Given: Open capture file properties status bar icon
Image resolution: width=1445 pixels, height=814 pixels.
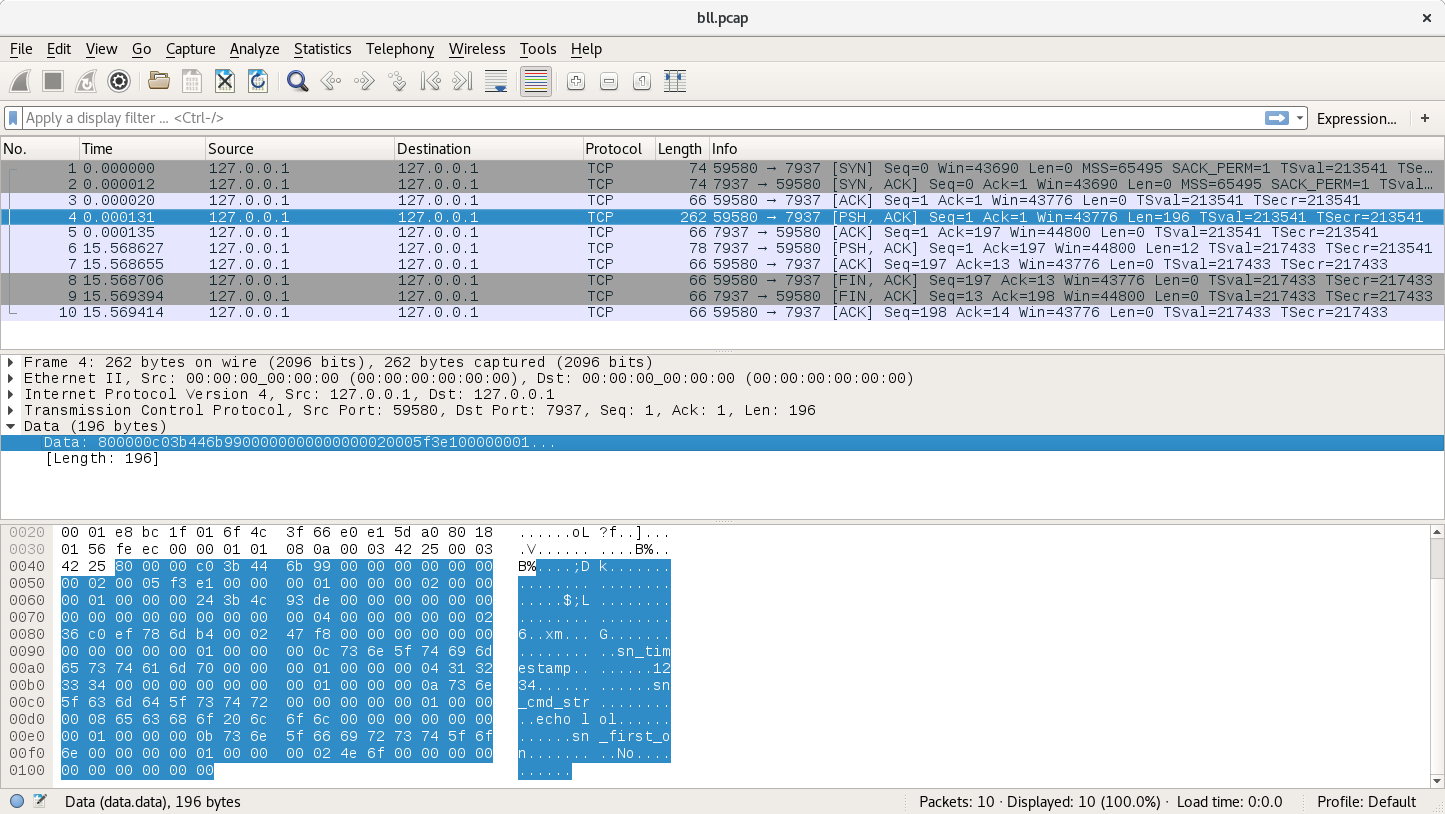Looking at the screenshot, I should 40,801.
